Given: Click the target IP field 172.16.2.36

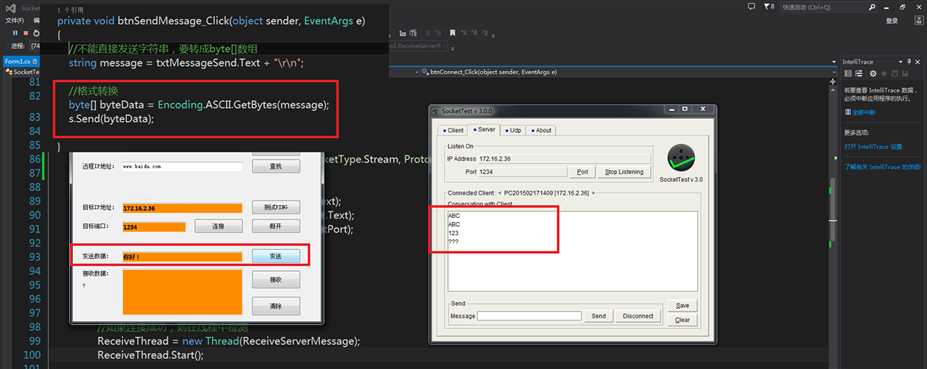Looking at the screenshot, I should point(182,208).
